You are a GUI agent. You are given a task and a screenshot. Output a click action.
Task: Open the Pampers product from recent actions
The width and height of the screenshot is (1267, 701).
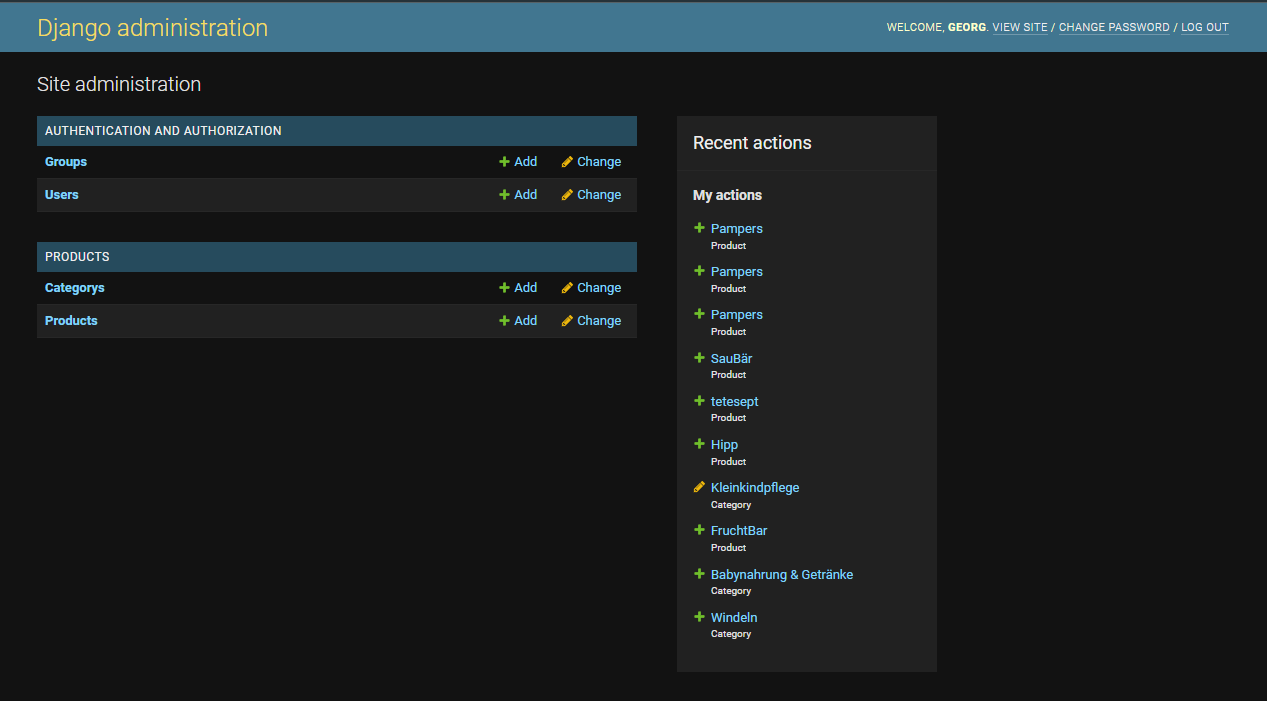coord(736,228)
